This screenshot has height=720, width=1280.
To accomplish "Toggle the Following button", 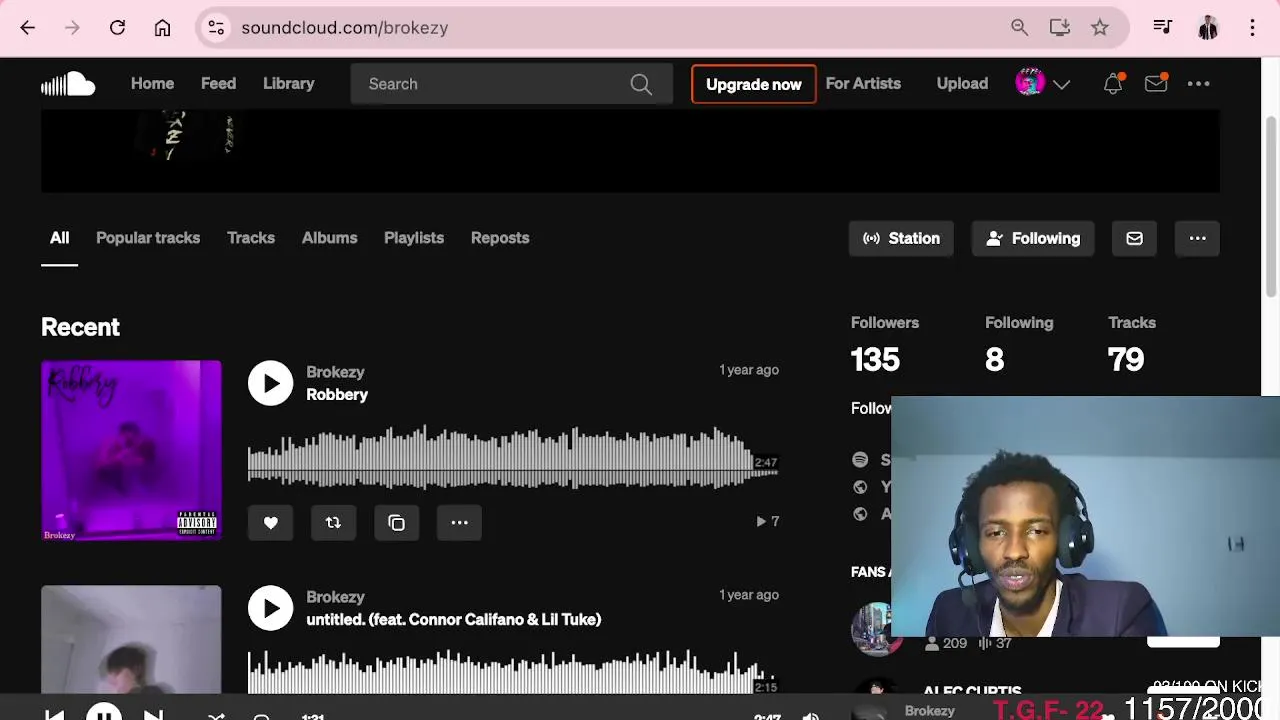I will 1033,238.
